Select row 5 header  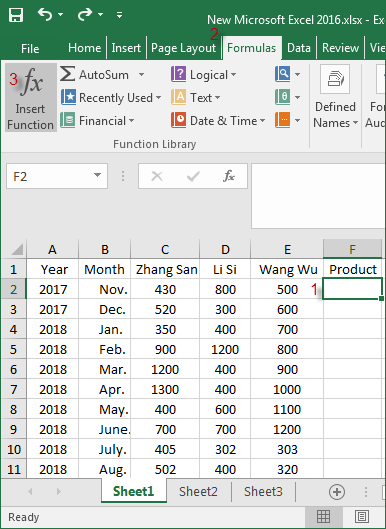14,349
